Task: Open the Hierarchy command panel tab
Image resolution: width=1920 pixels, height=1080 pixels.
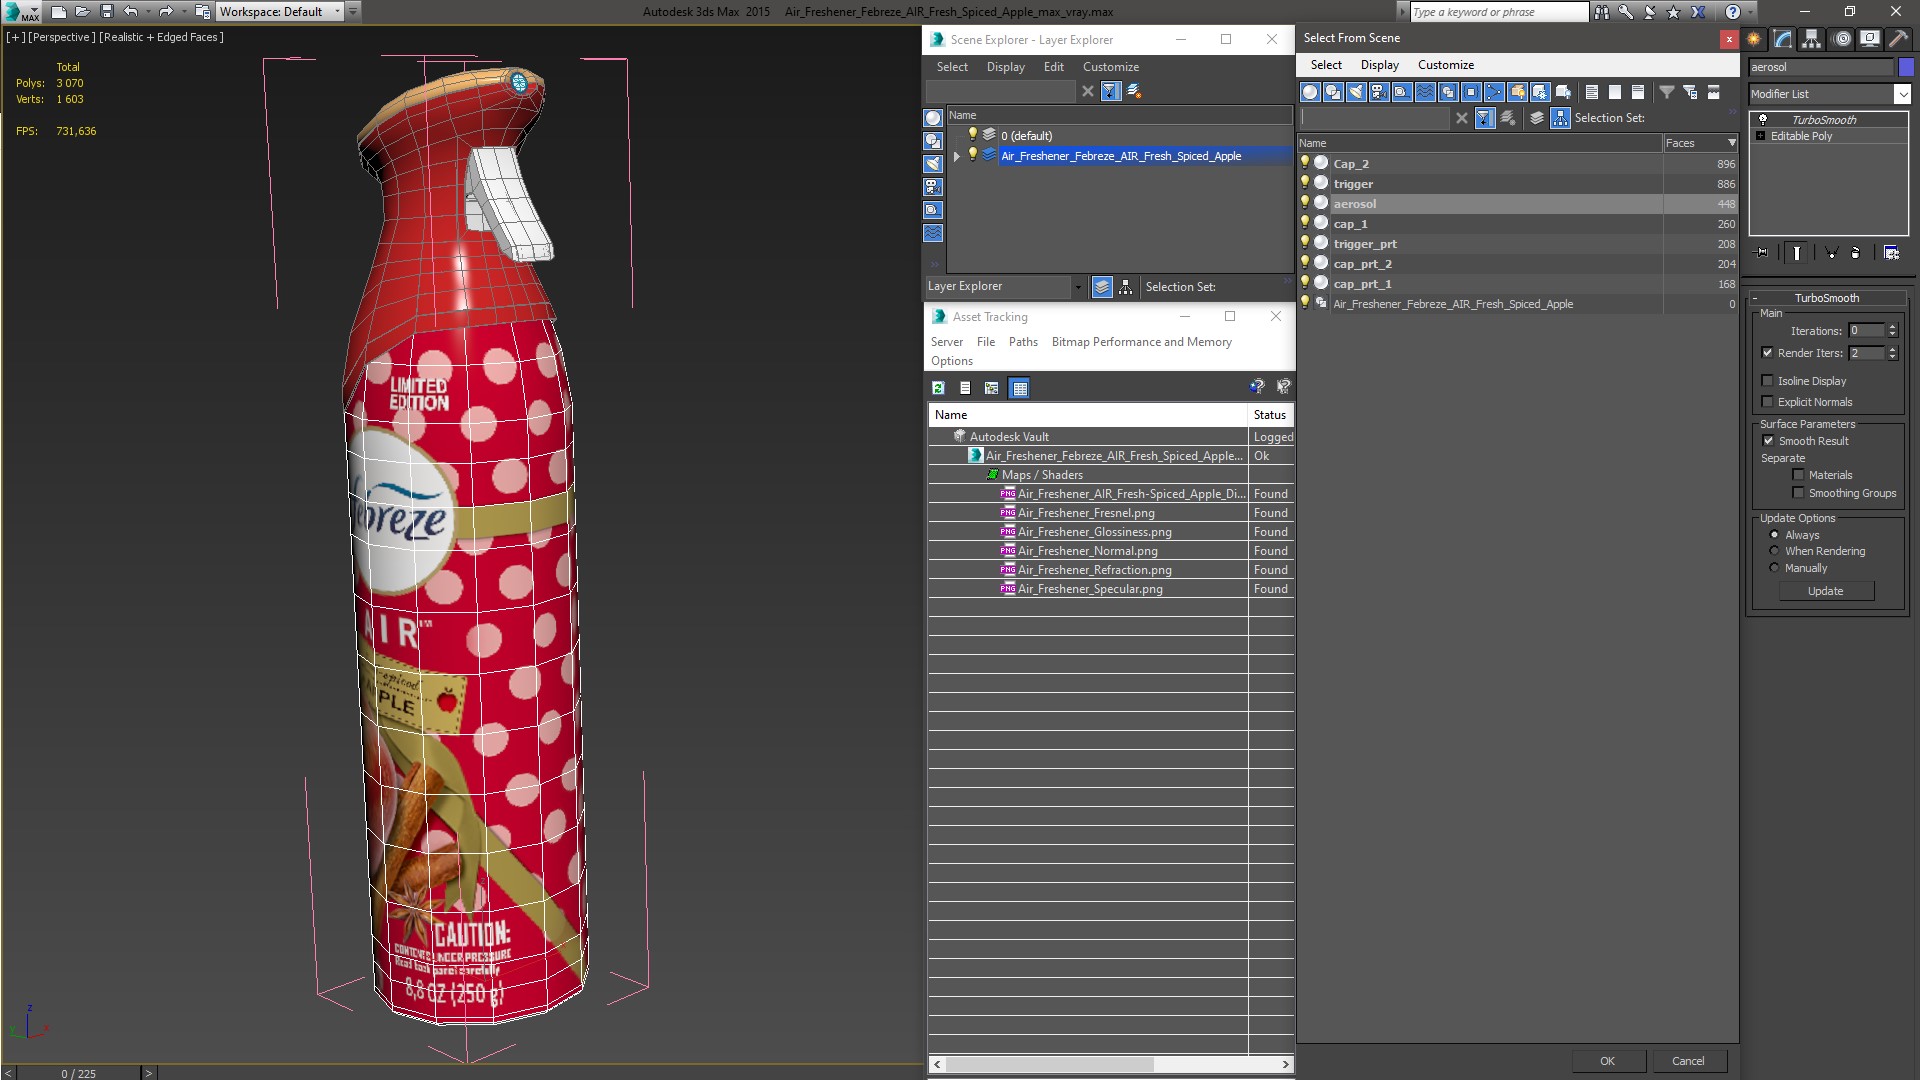Action: pyautogui.click(x=1812, y=39)
